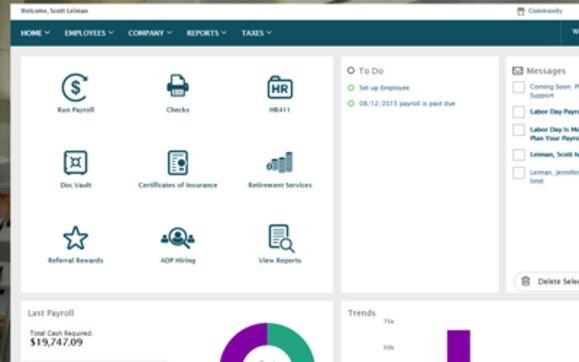Screen dimensions: 579x362
Task: Click the Welcome, Scott Leiman text
Action: tap(54, 11)
